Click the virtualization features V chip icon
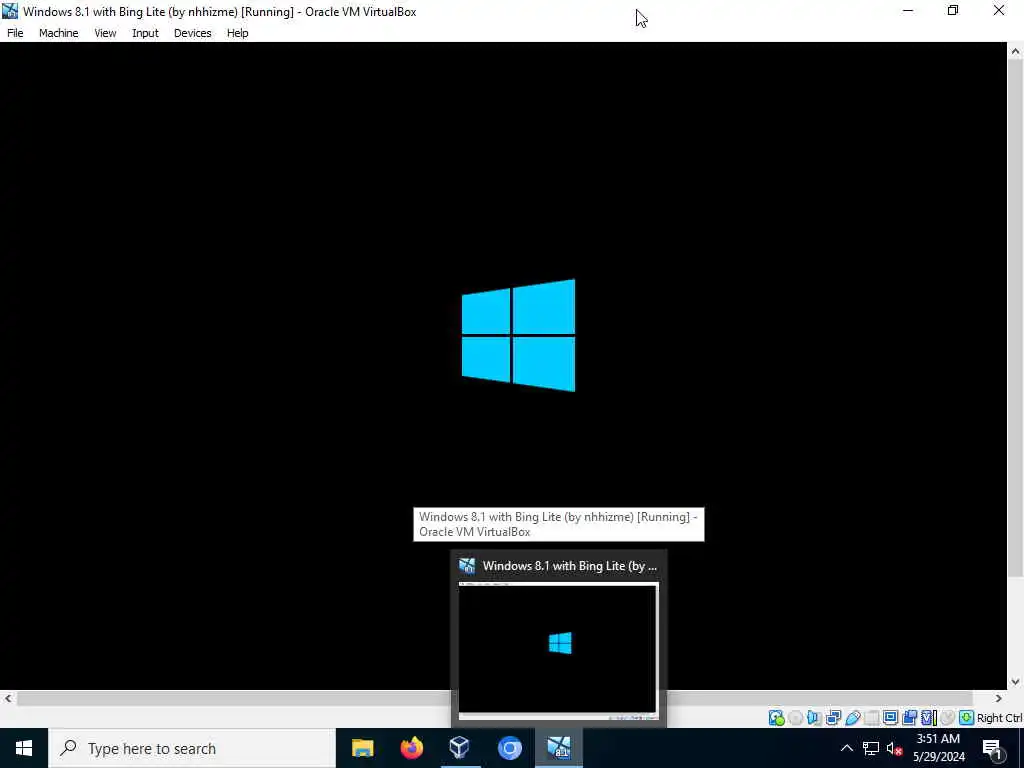 coord(928,718)
